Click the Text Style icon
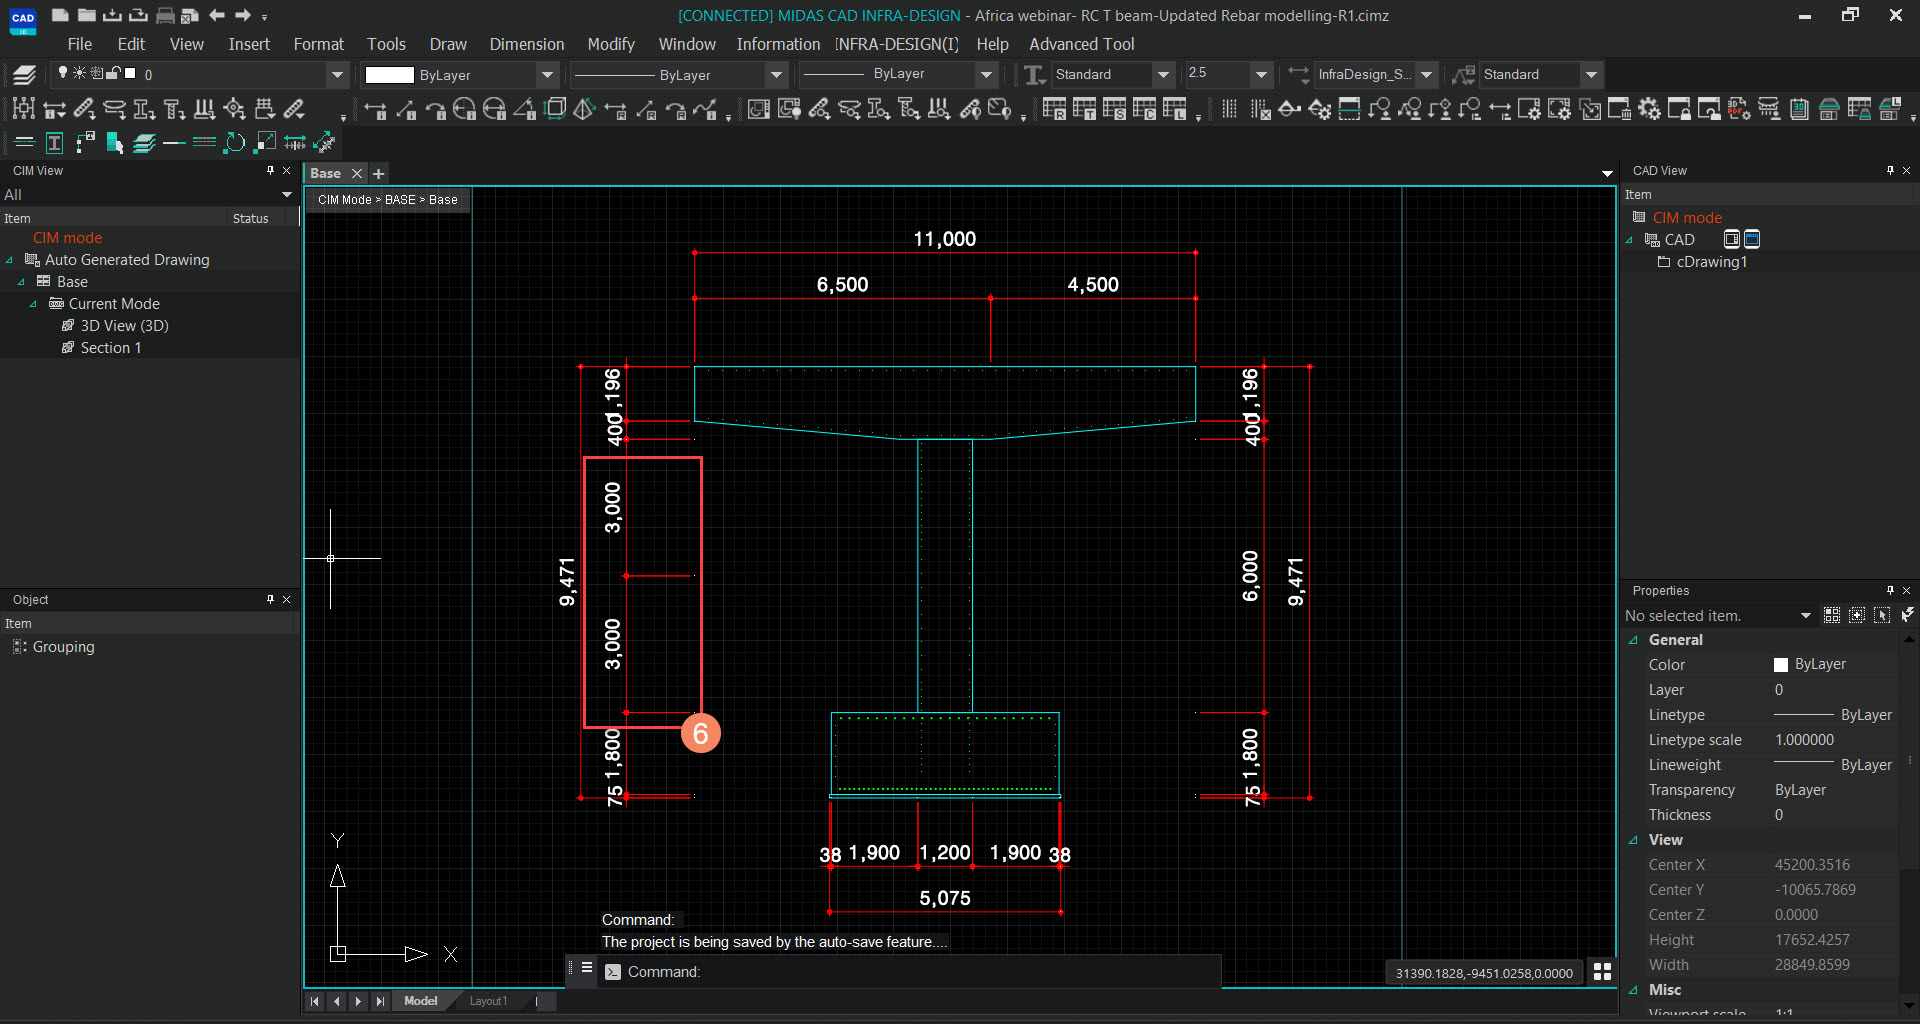 click(x=1035, y=74)
